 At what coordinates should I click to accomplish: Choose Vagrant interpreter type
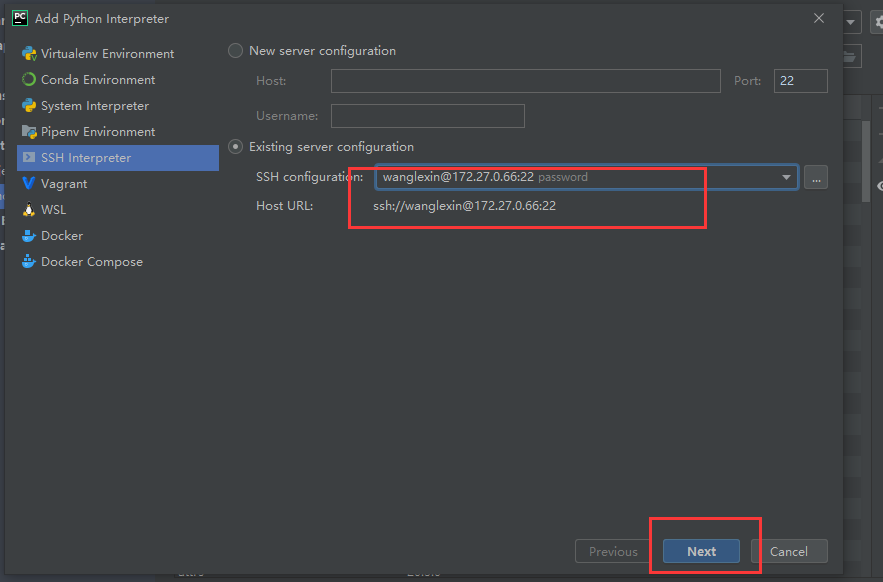click(118, 184)
